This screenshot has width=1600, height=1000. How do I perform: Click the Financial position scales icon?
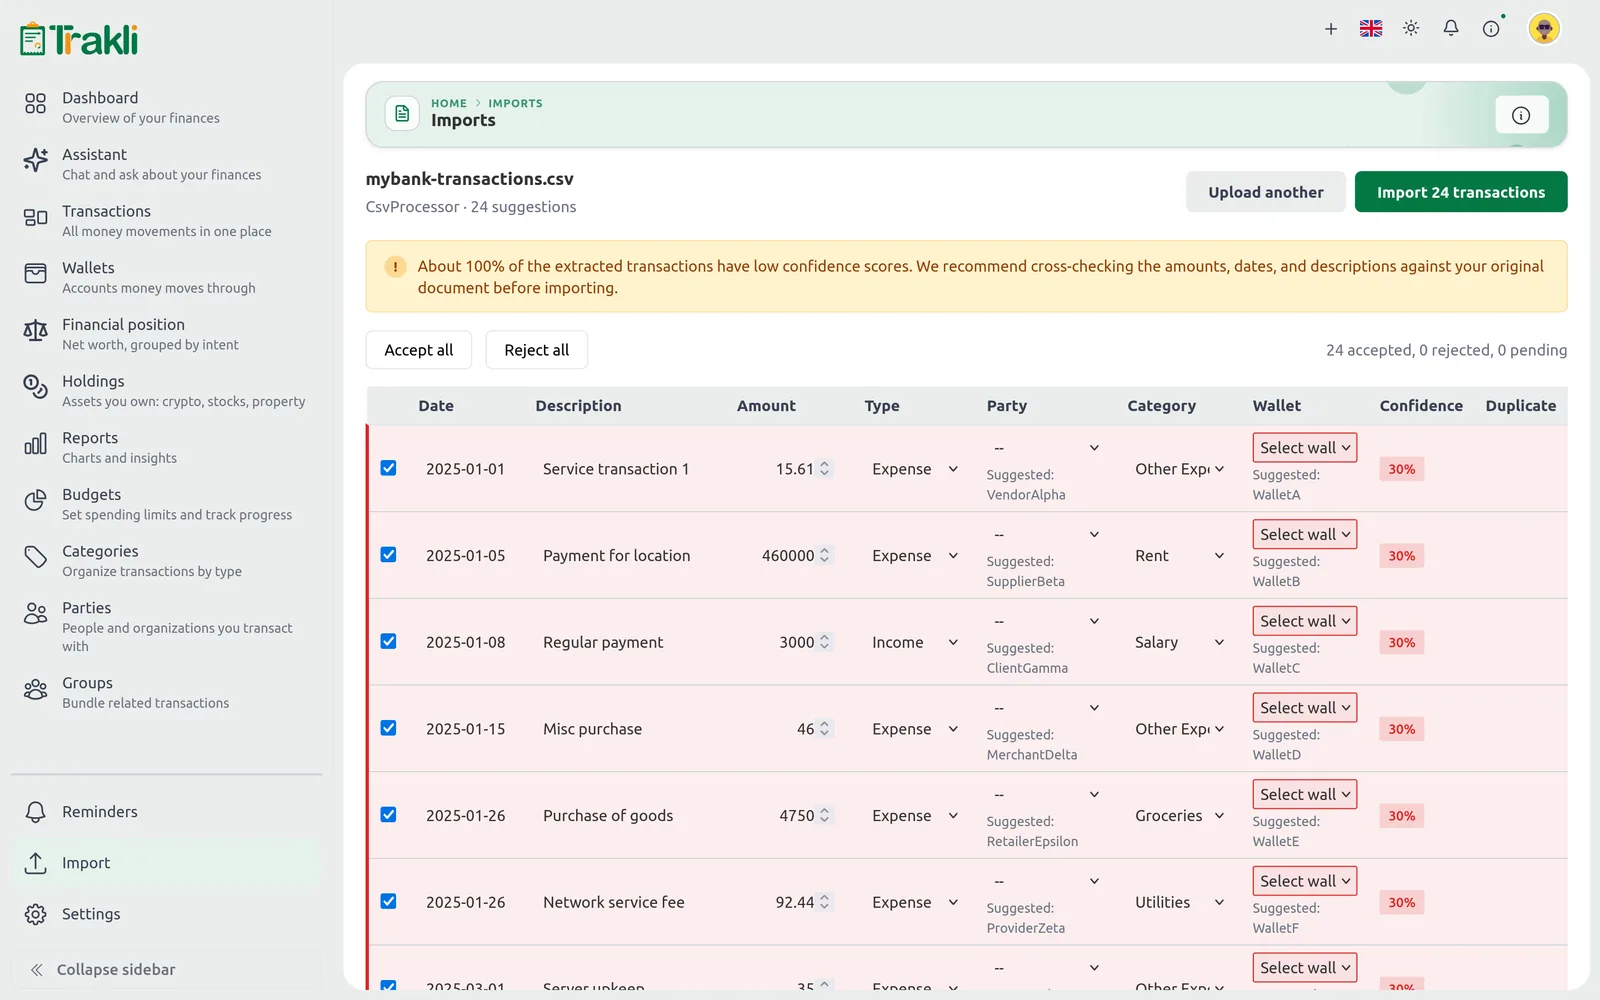[35, 330]
